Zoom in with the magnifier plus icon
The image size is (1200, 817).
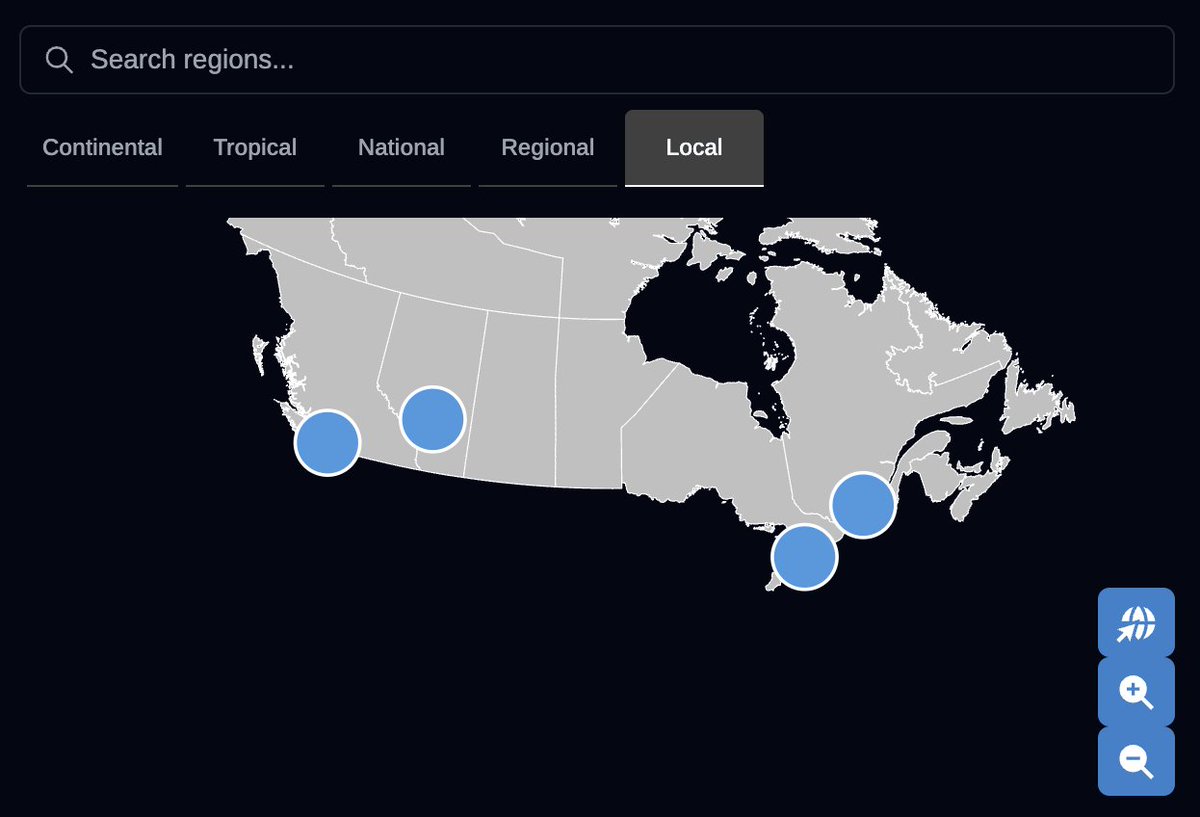coord(1136,692)
